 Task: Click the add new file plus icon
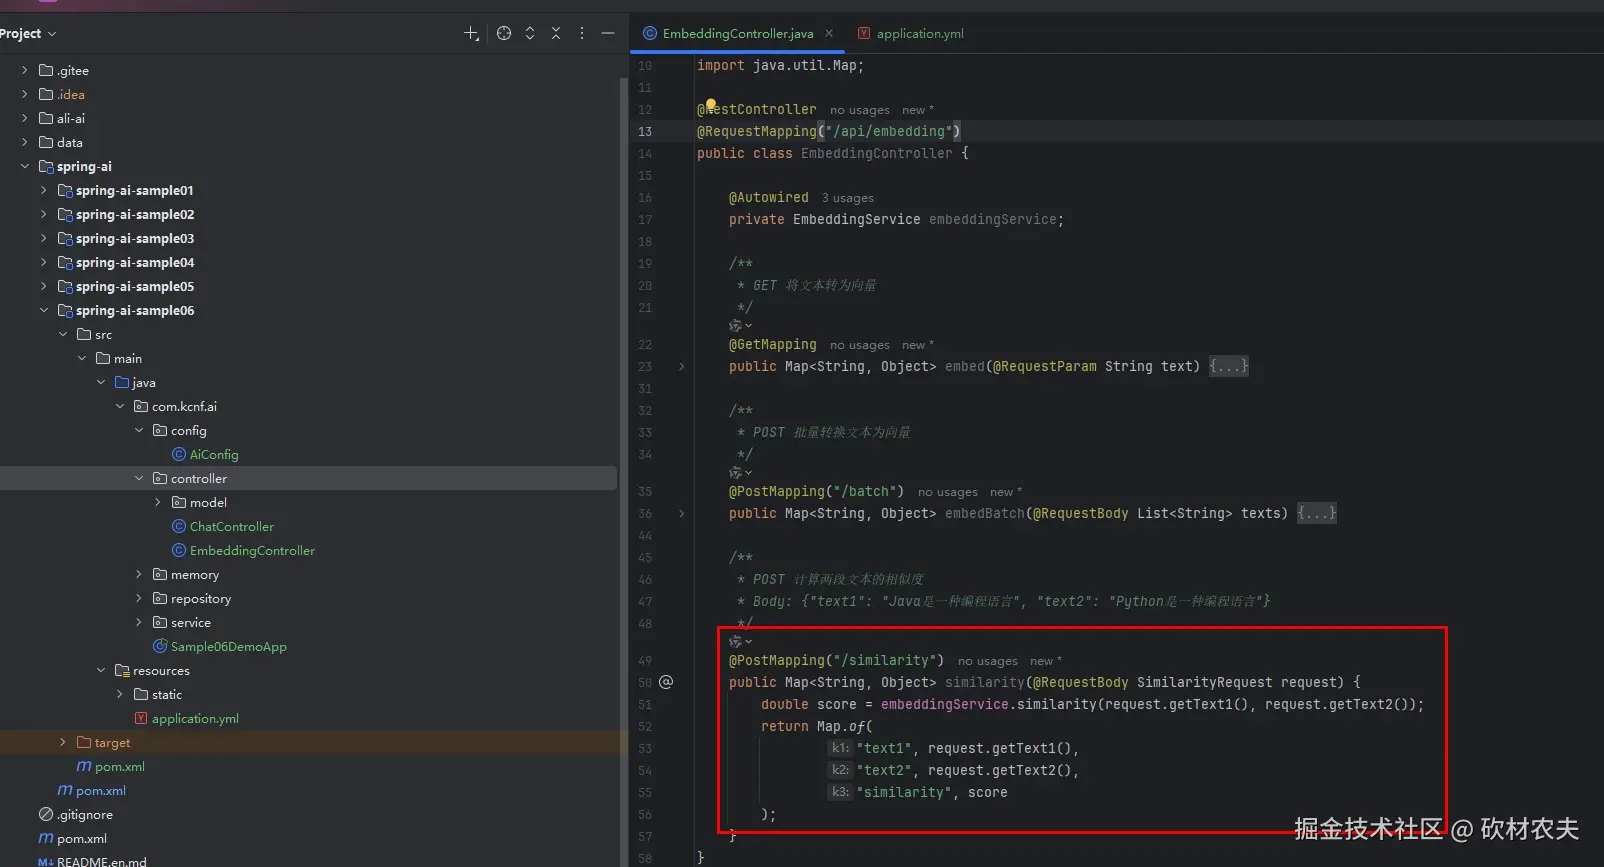tap(471, 34)
